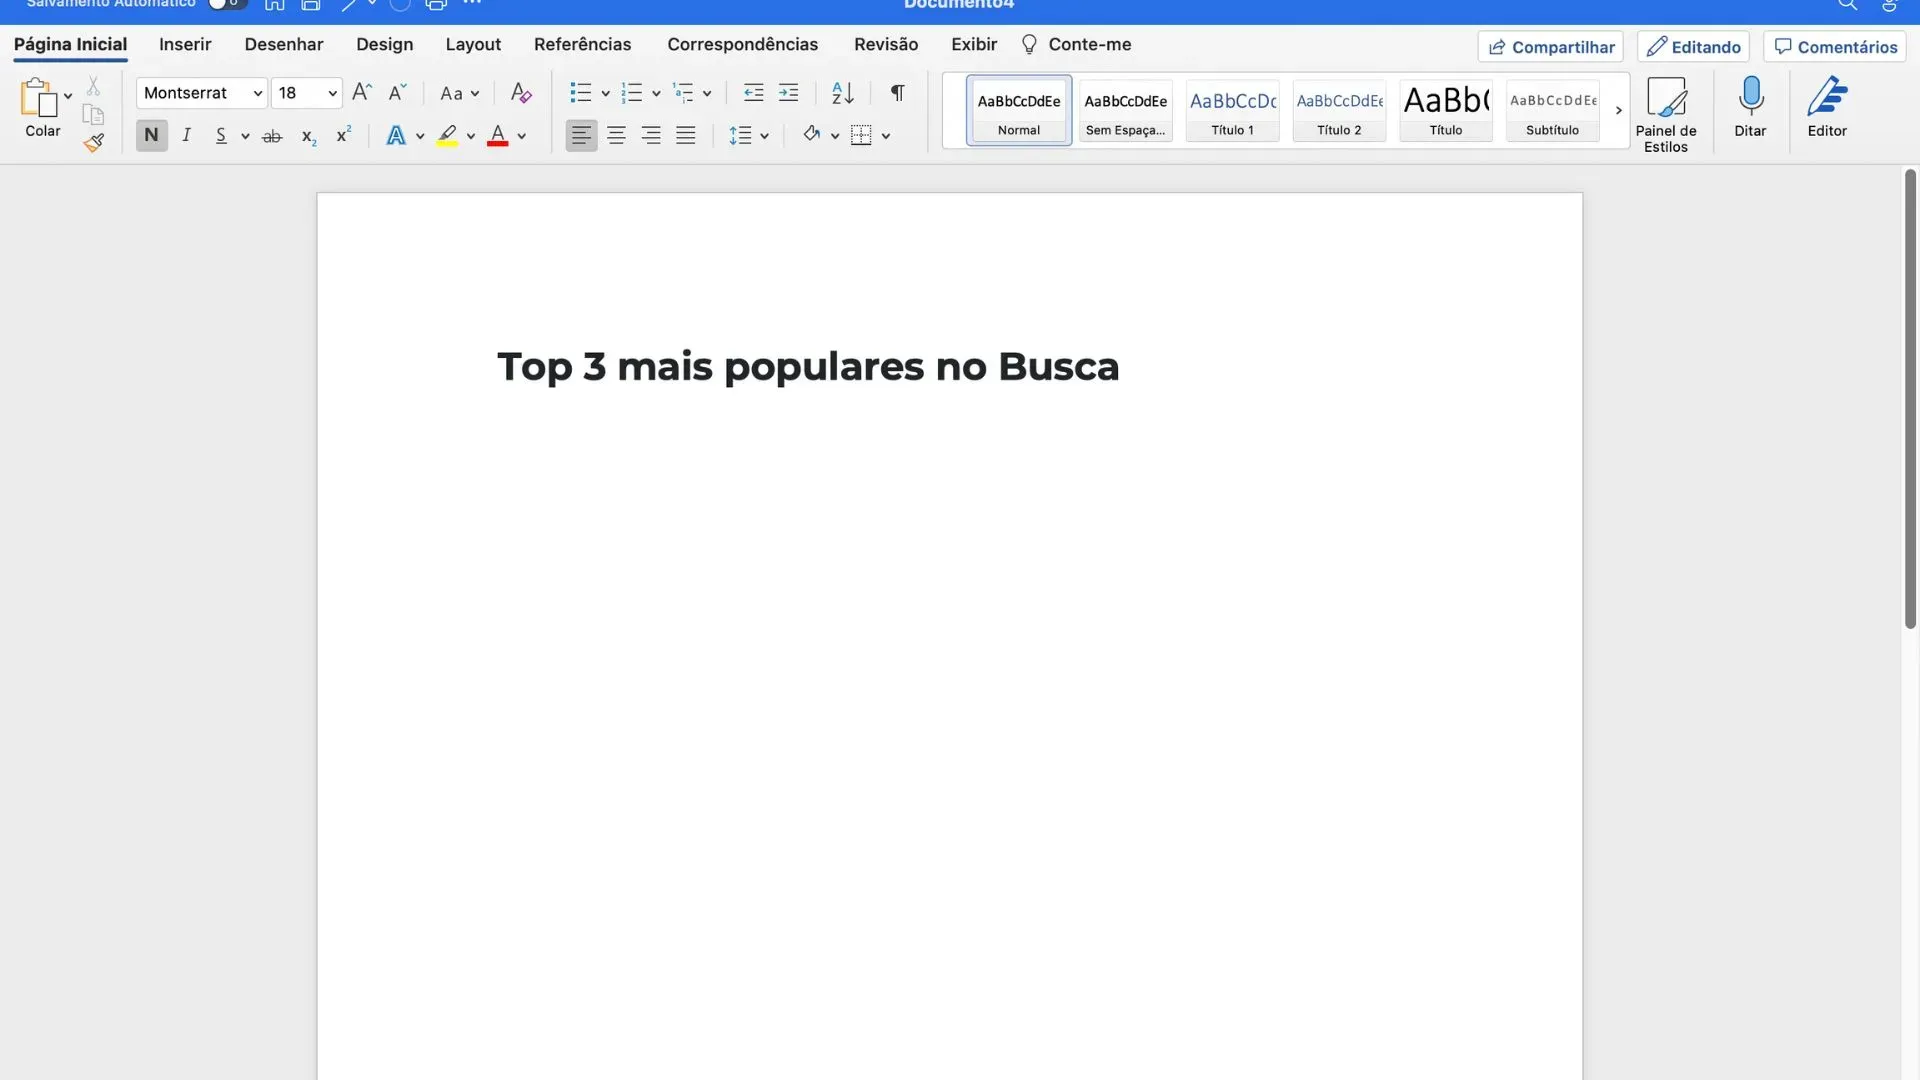This screenshot has height=1080, width=1920.
Task: Click the Compartilhar button
Action: coord(1550,46)
